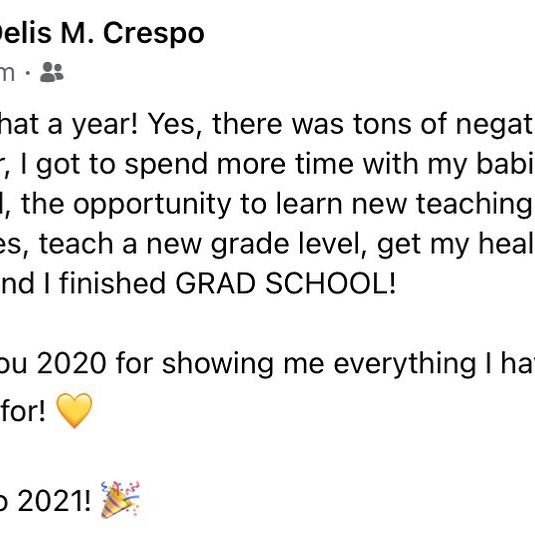Click the text 'teach a new grade level'
The width and height of the screenshot is (535, 535).
[203, 244]
